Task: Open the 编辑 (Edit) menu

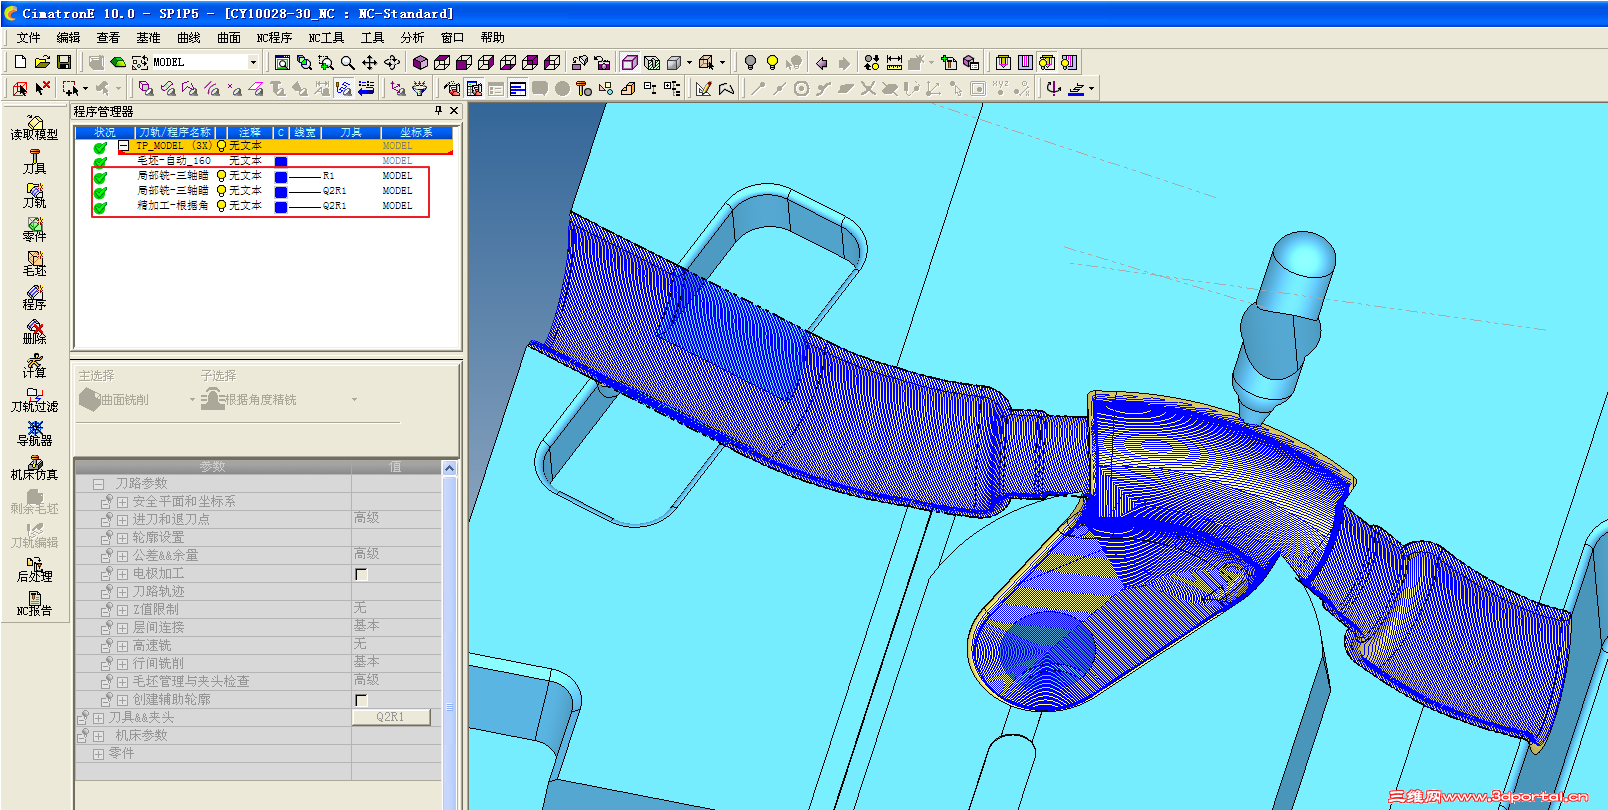Action: (x=68, y=38)
